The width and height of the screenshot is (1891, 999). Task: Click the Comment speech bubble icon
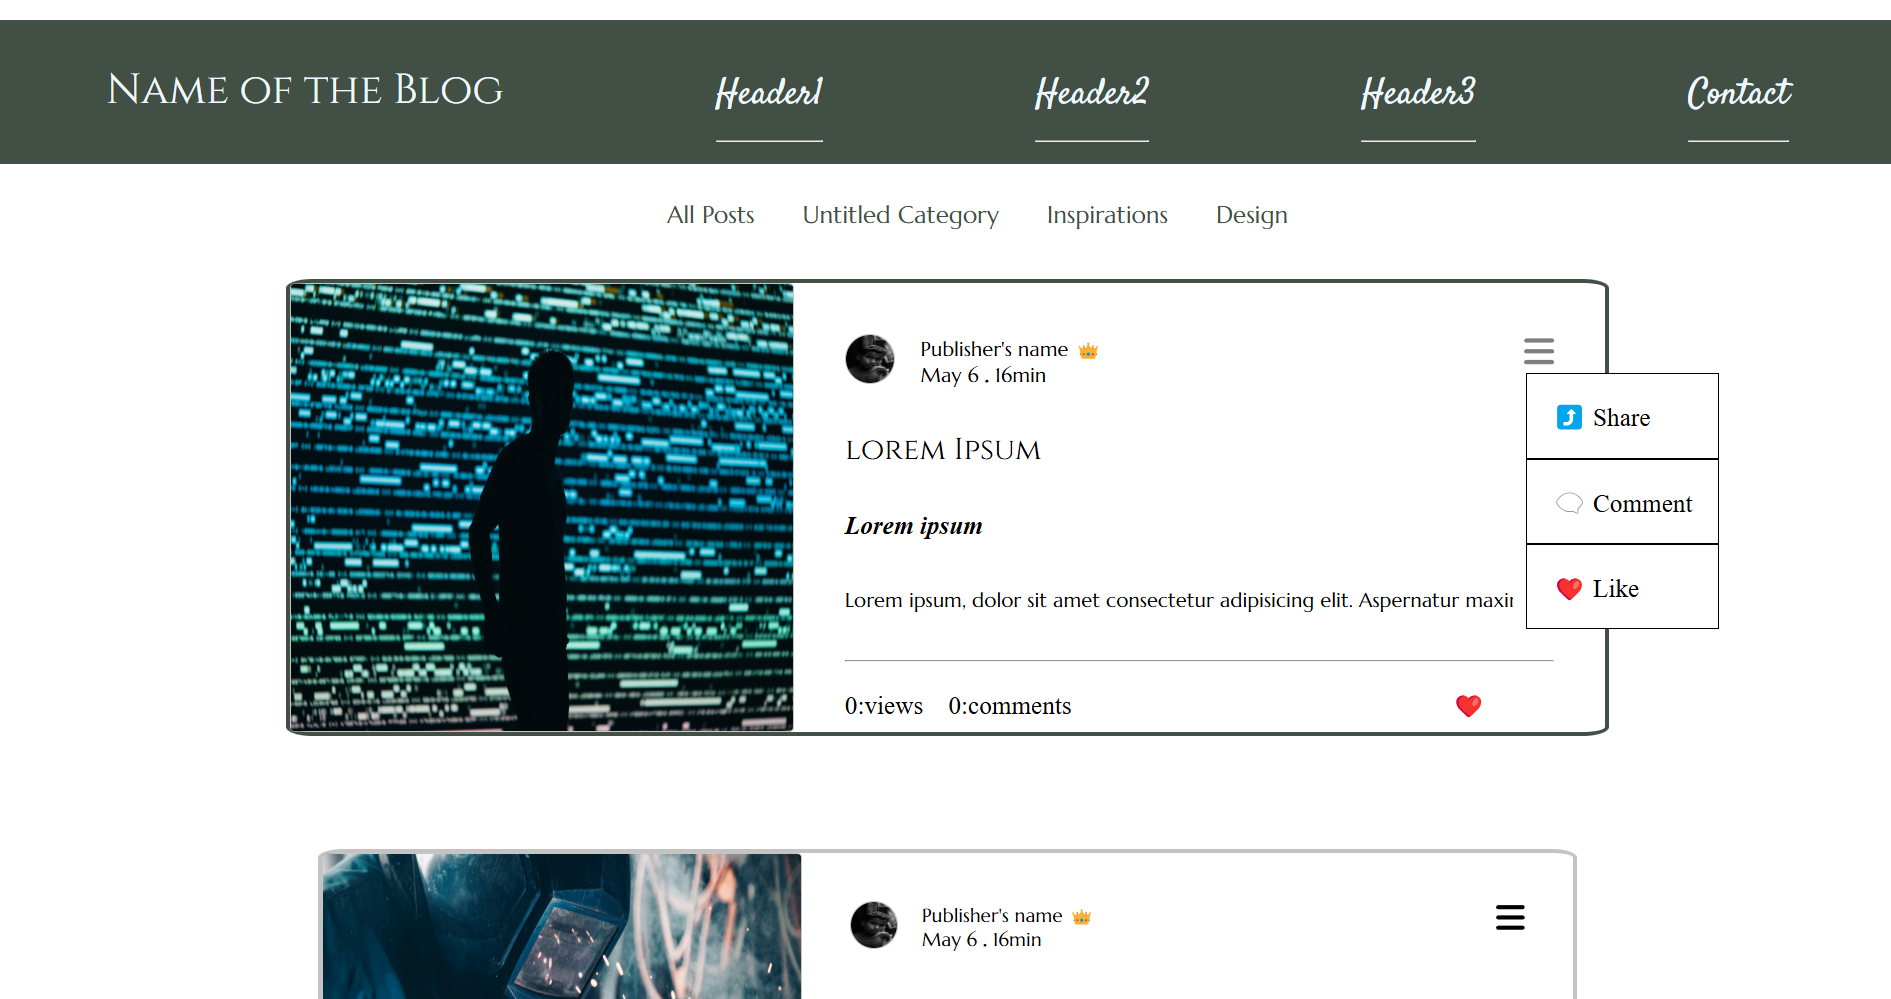1569,503
